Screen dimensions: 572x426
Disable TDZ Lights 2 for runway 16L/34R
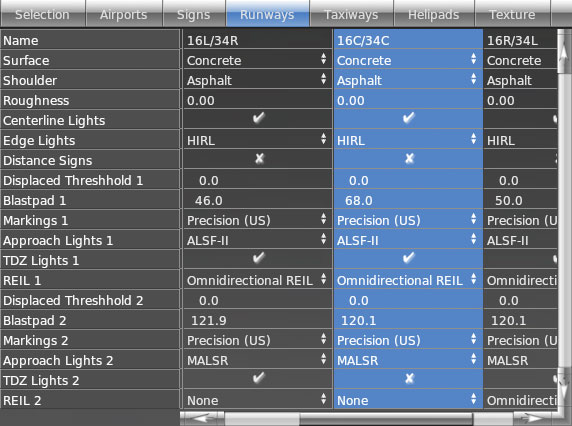258,379
